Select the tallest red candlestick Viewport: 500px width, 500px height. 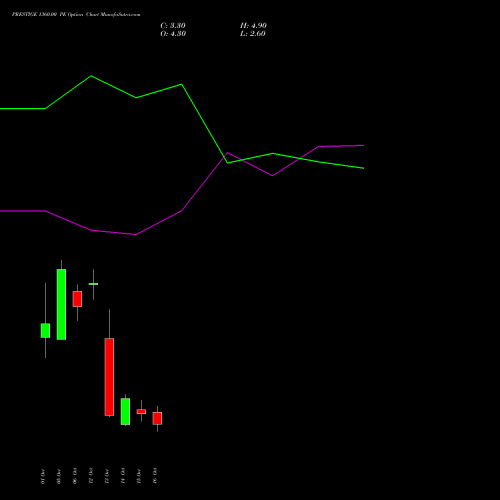[x=109, y=377]
